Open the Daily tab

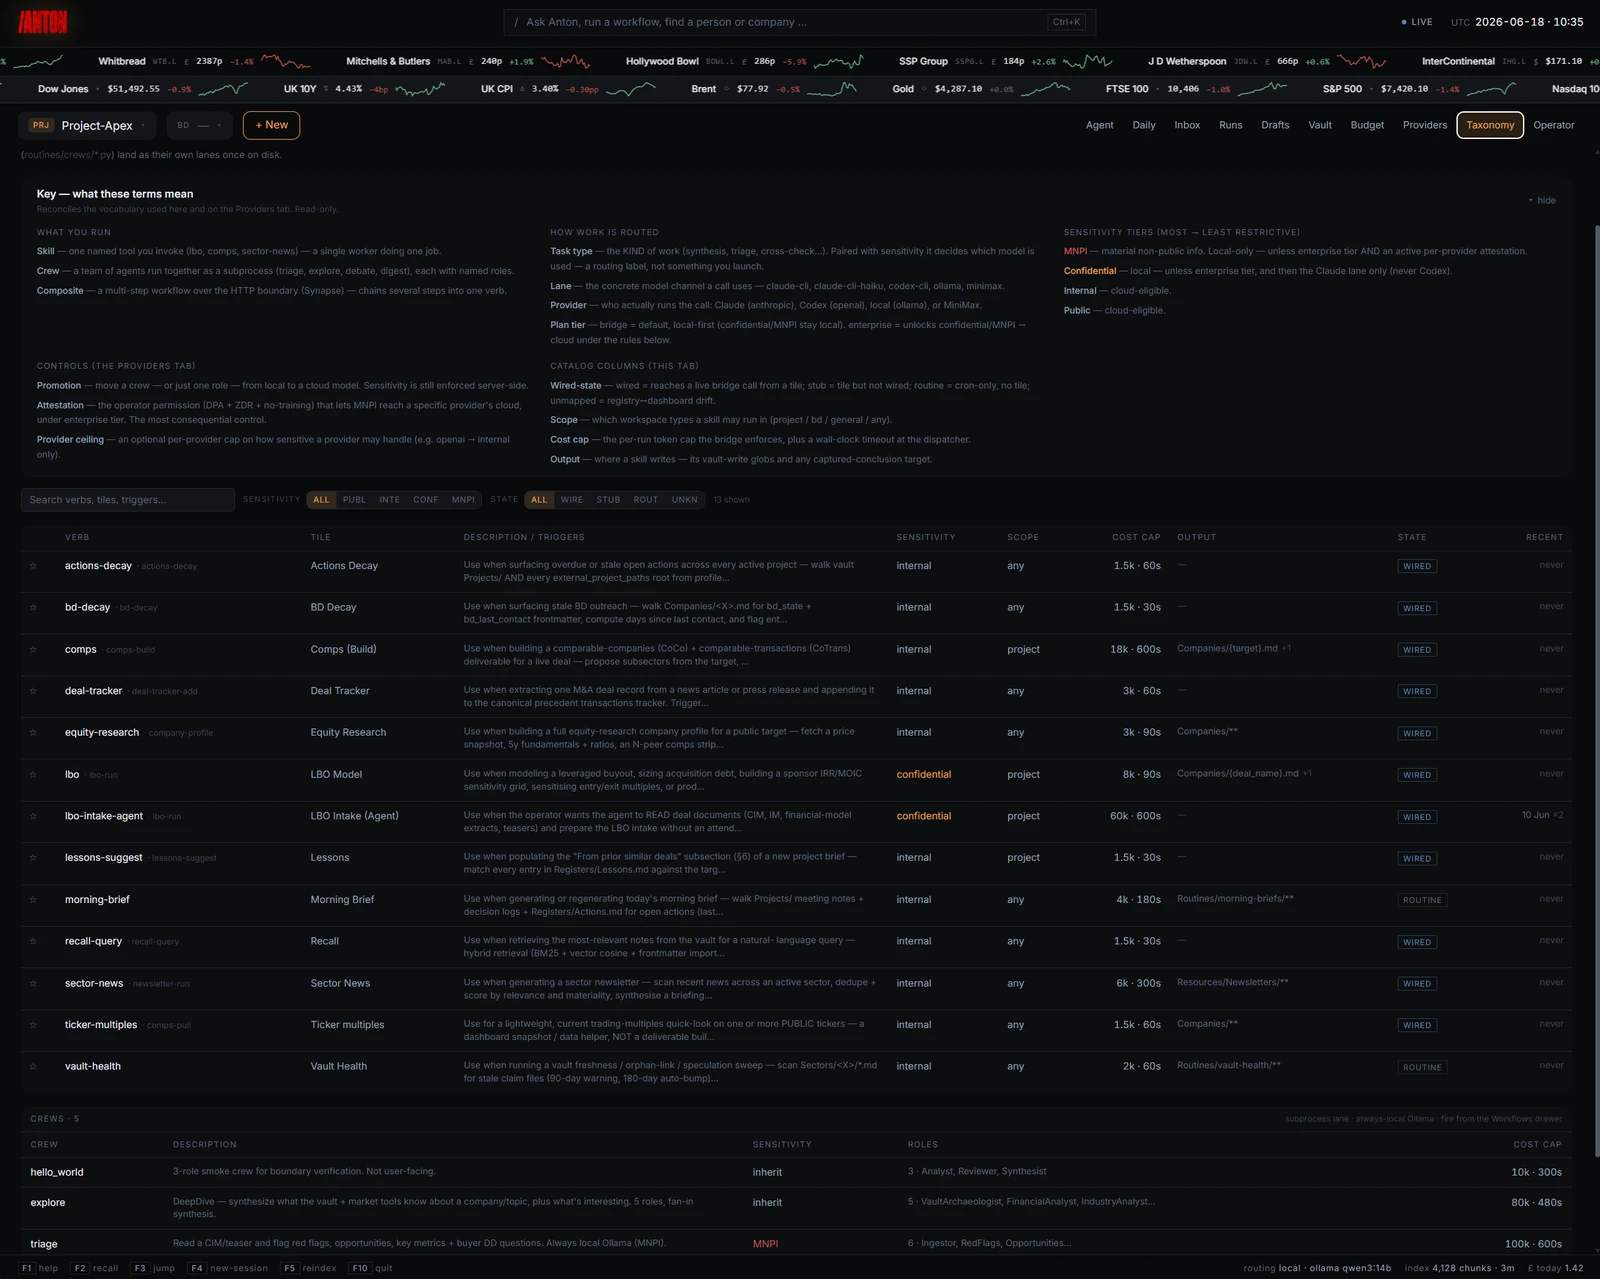[1144, 126]
